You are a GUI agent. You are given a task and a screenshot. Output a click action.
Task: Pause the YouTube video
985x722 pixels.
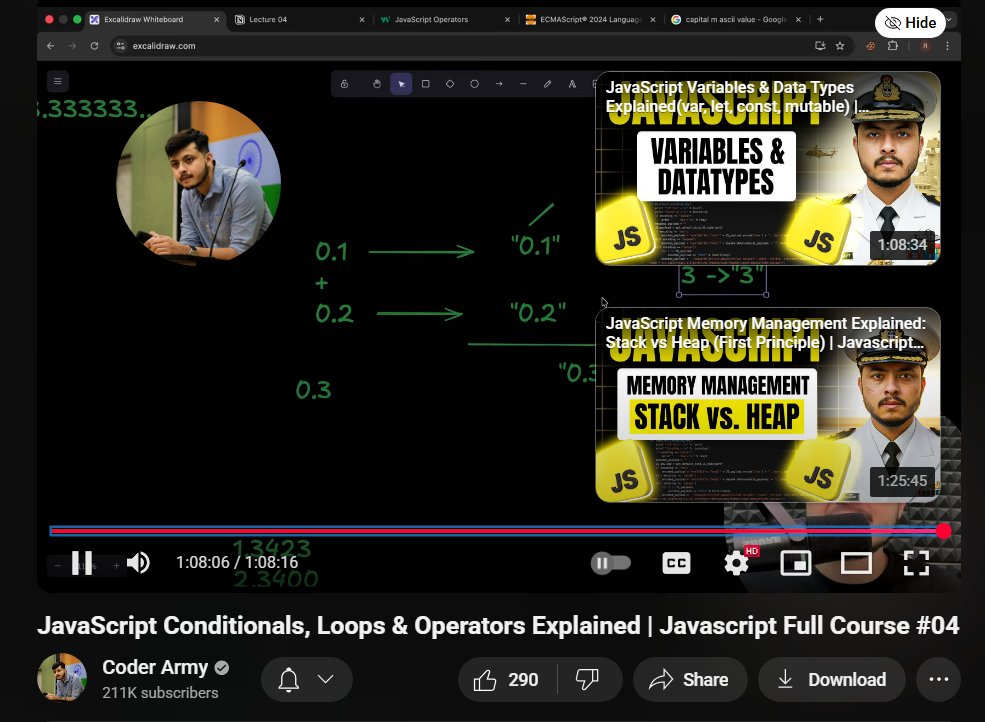click(82, 563)
